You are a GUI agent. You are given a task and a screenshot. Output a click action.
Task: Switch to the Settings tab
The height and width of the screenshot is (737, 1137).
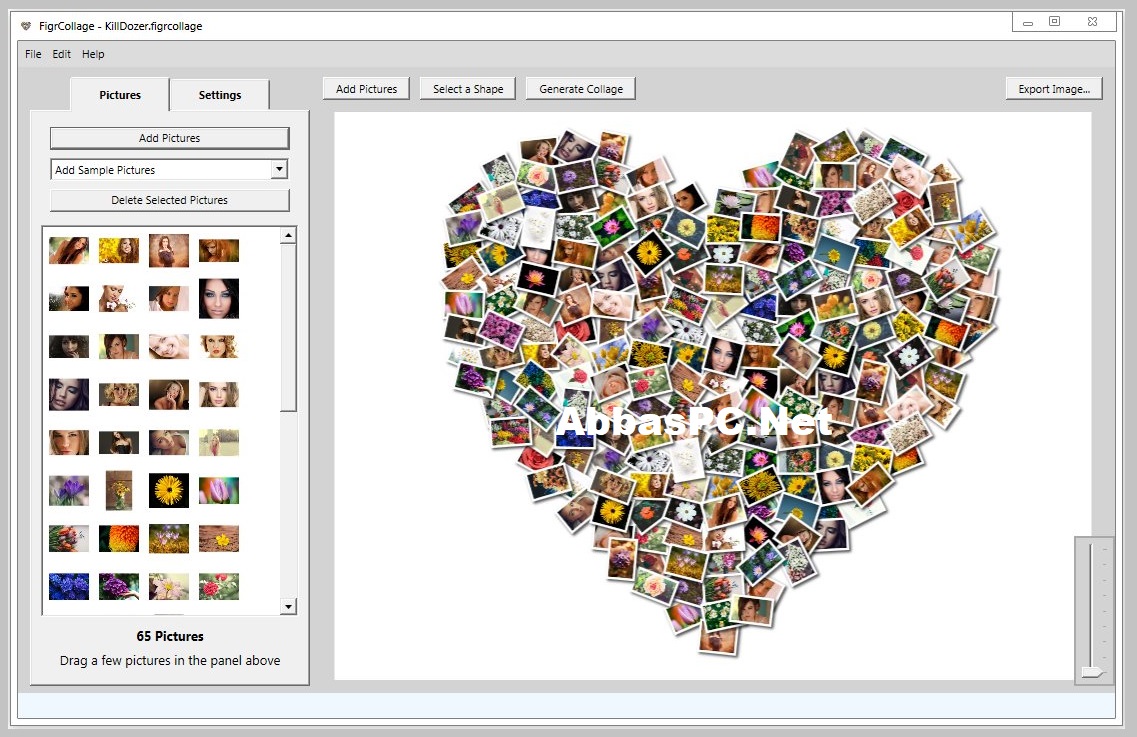click(220, 95)
